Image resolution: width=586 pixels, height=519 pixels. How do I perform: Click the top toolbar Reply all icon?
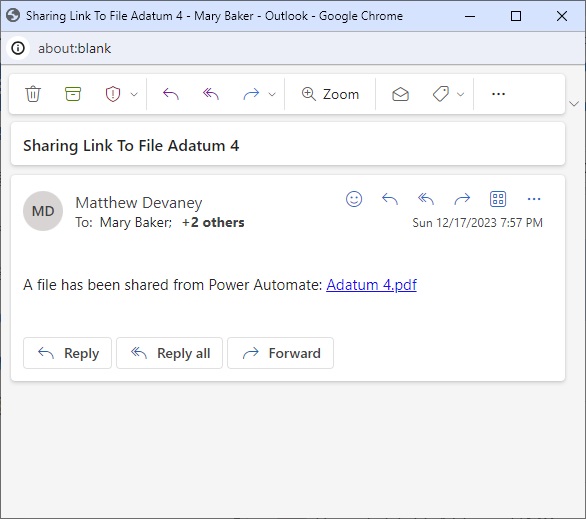tap(211, 94)
